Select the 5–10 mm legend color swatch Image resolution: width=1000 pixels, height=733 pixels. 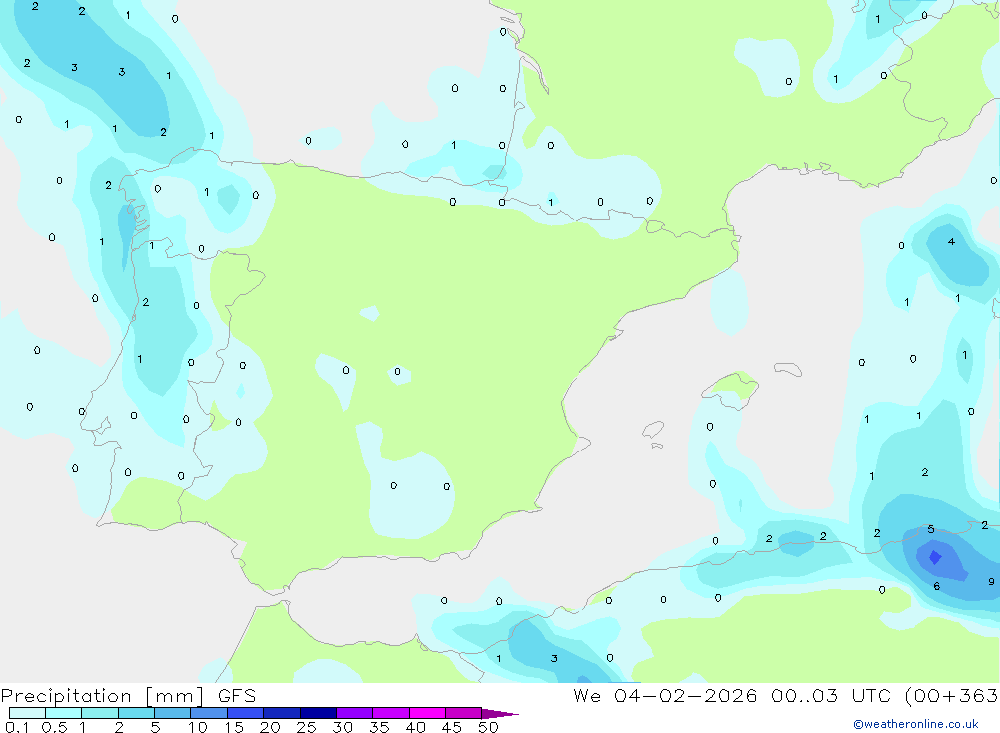point(173,713)
